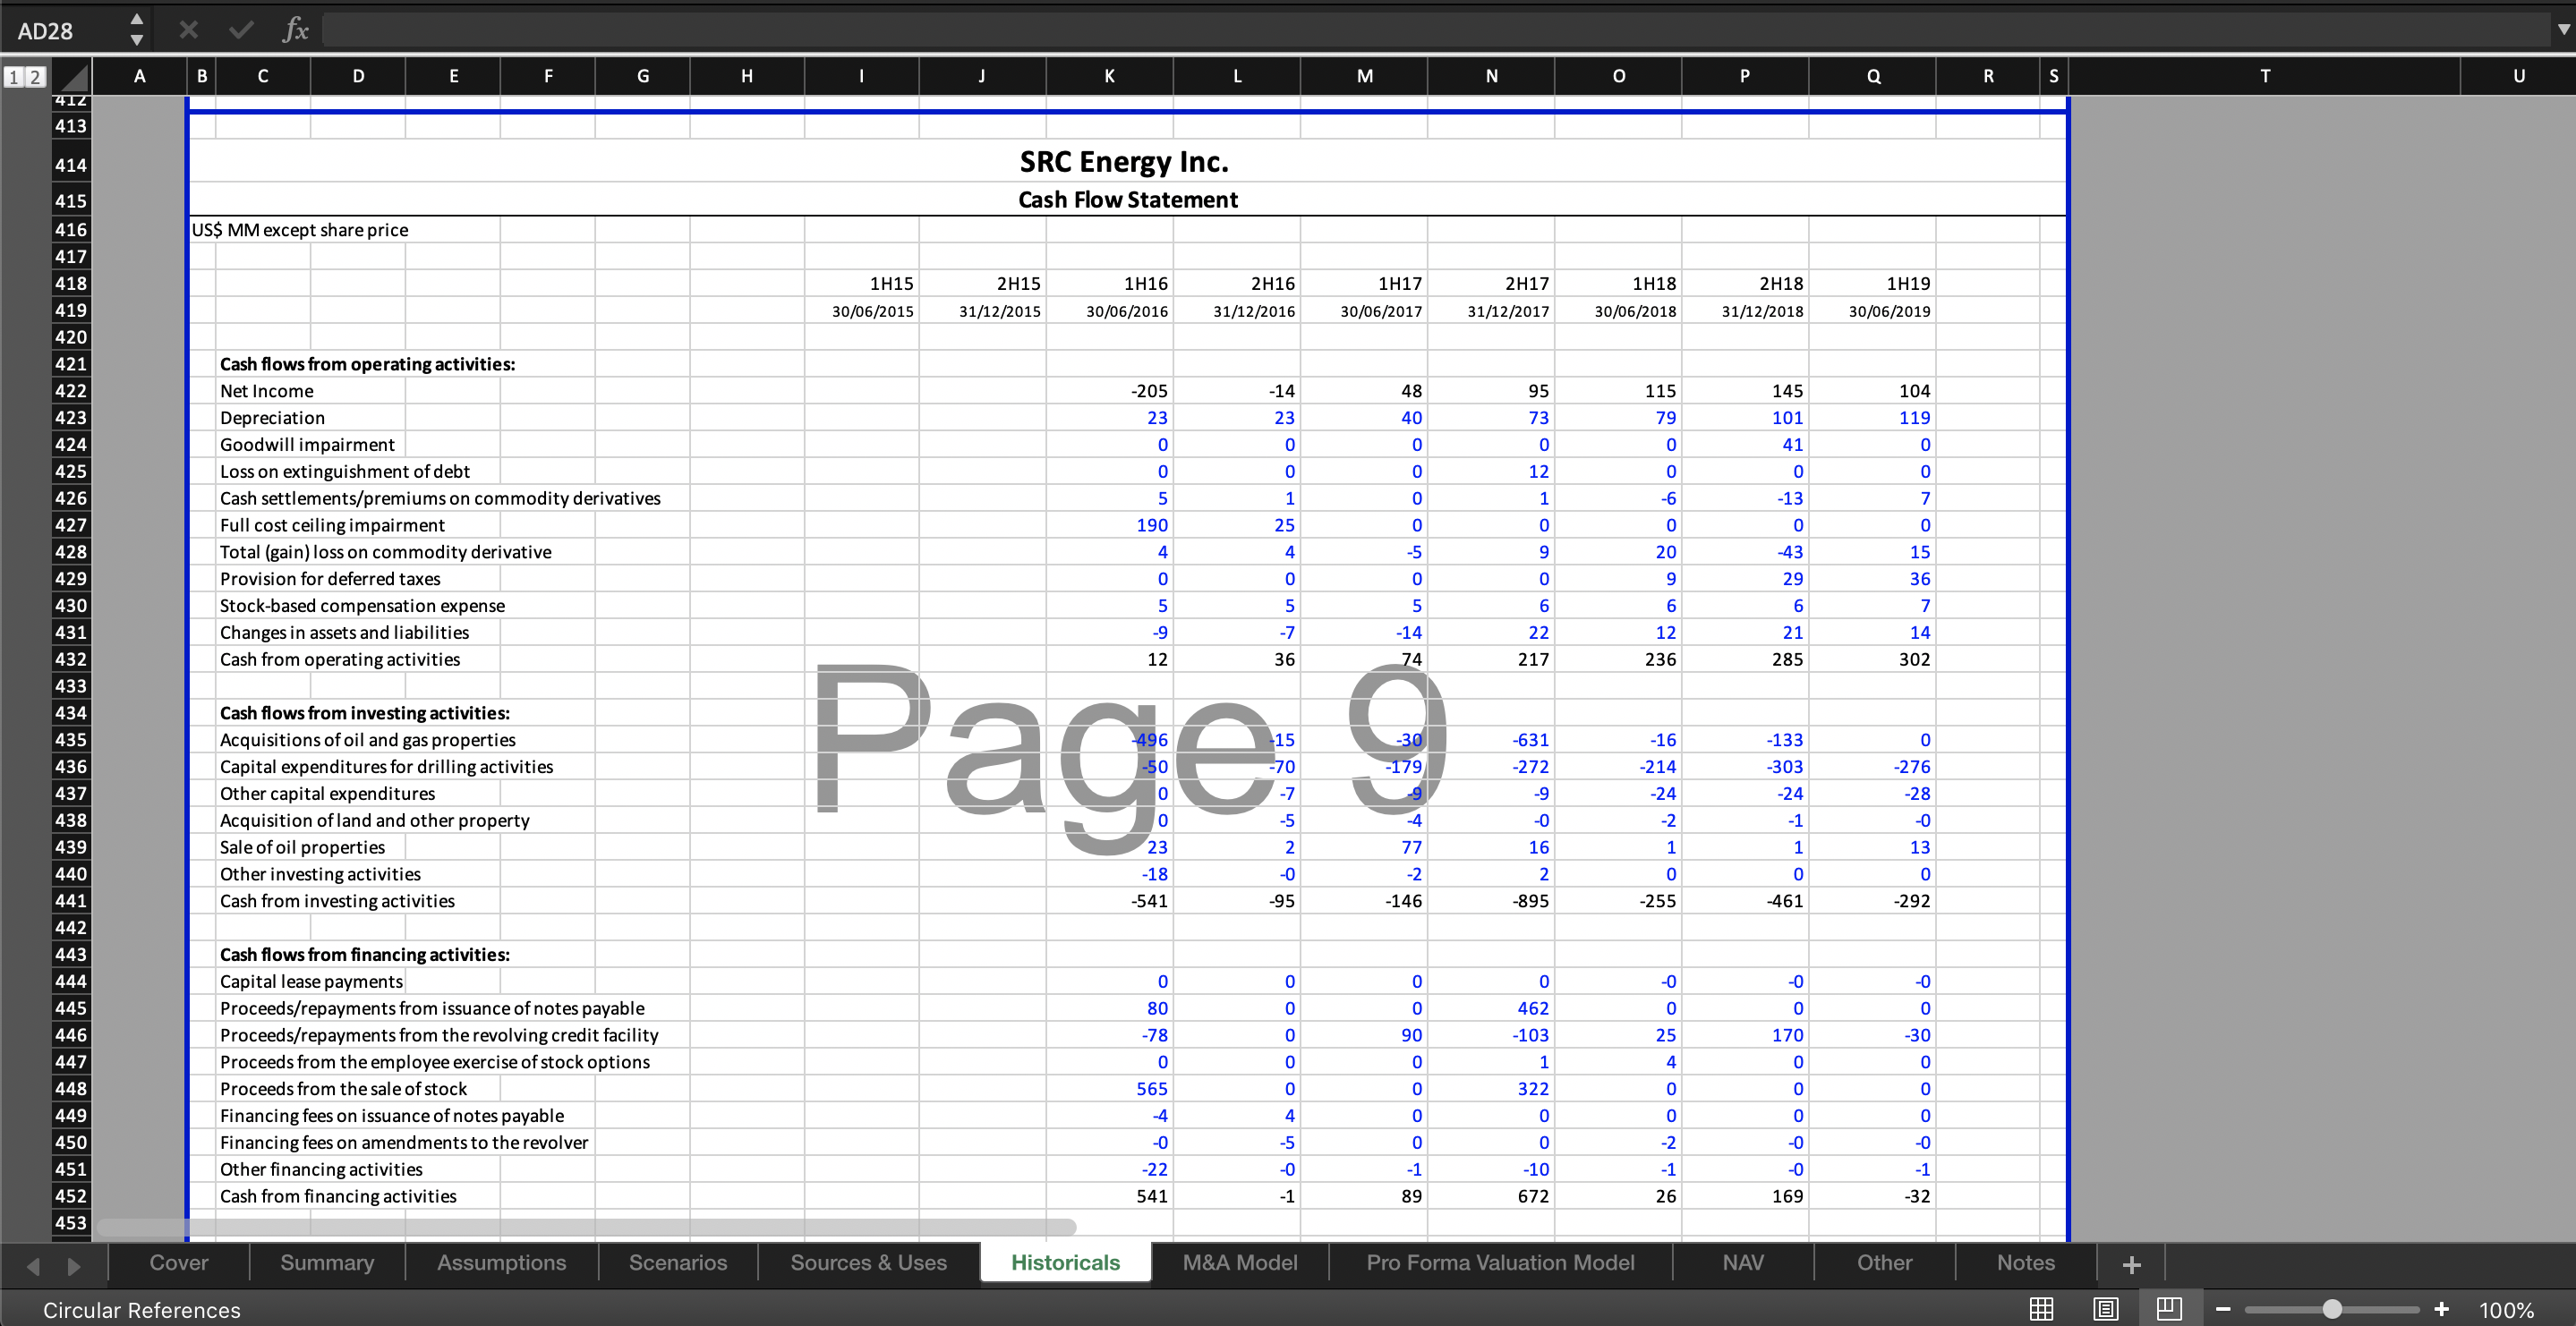
Task: Select Goodwill impairment 2H18 value 41
Action: [1745, 444]
